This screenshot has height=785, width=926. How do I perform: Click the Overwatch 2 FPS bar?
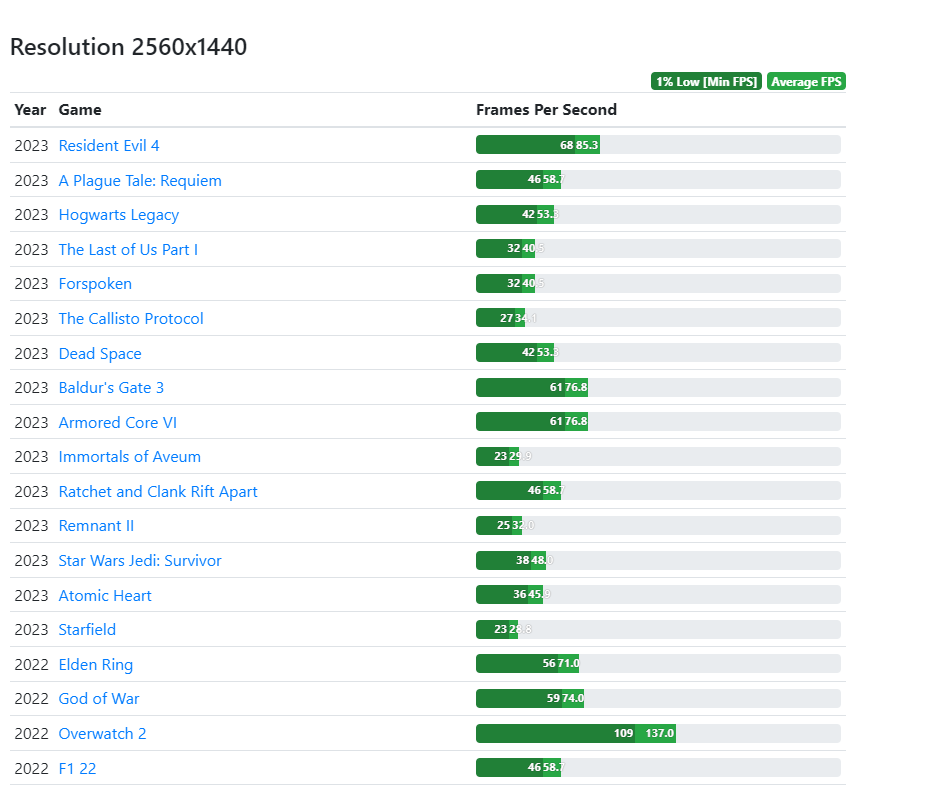click(658, 734)
